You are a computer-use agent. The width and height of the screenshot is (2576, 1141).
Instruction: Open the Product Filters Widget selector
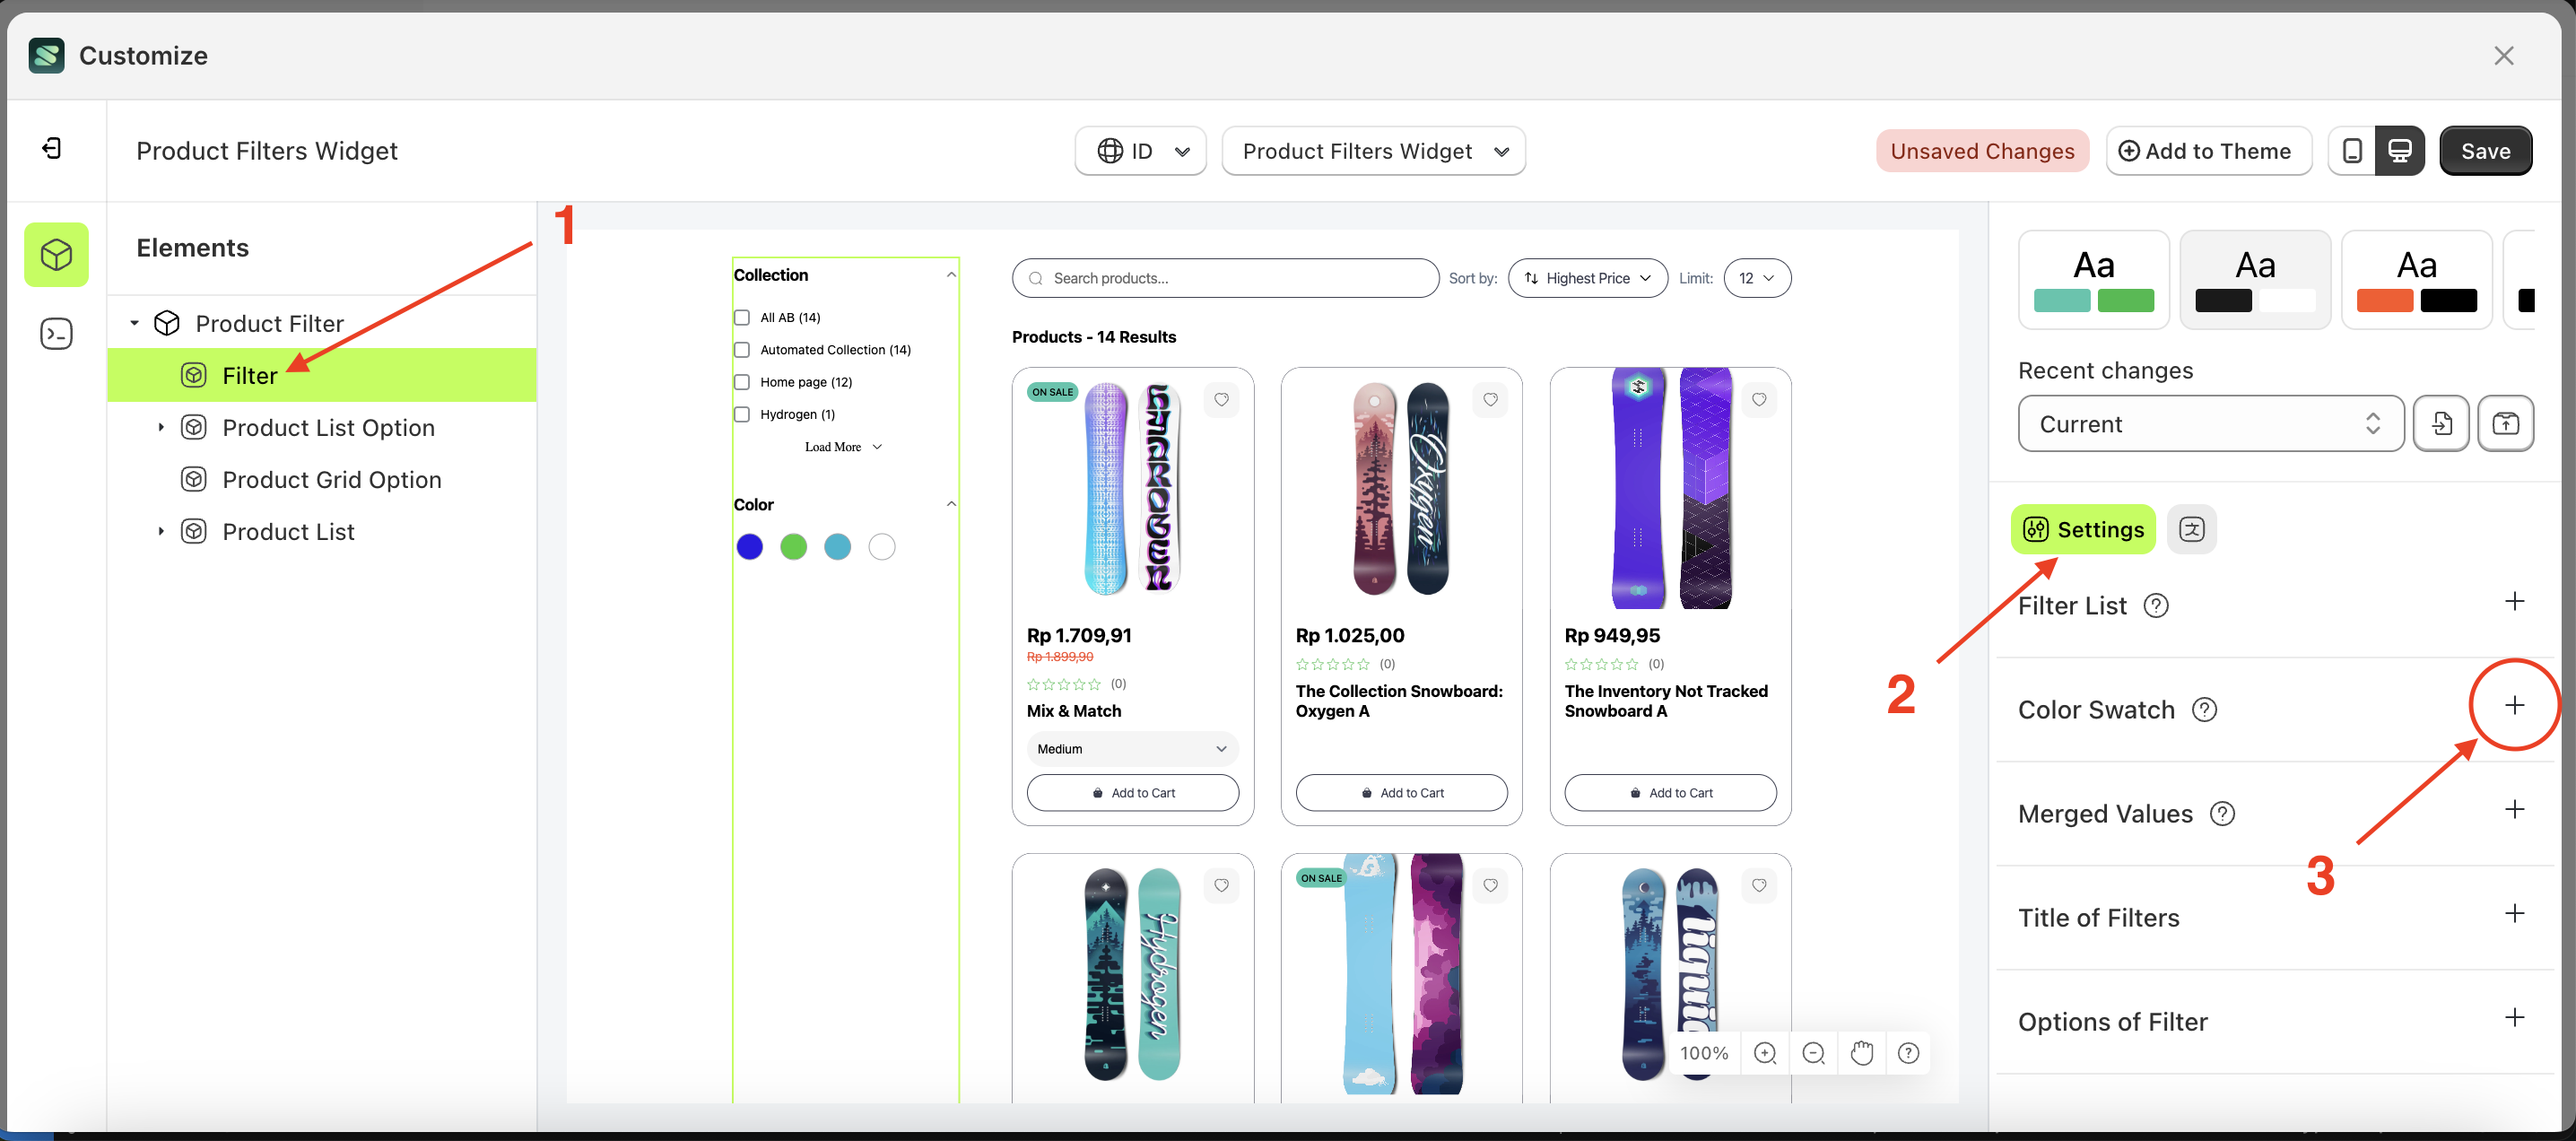tap(1373, 150)
